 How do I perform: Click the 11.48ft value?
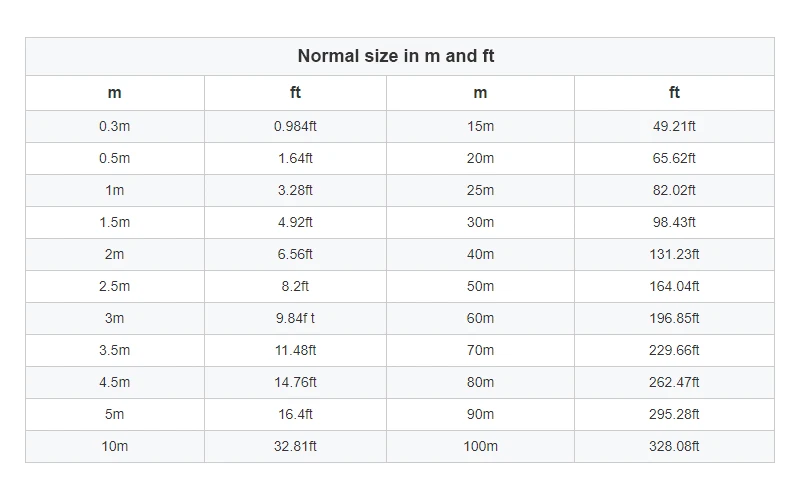295,350
